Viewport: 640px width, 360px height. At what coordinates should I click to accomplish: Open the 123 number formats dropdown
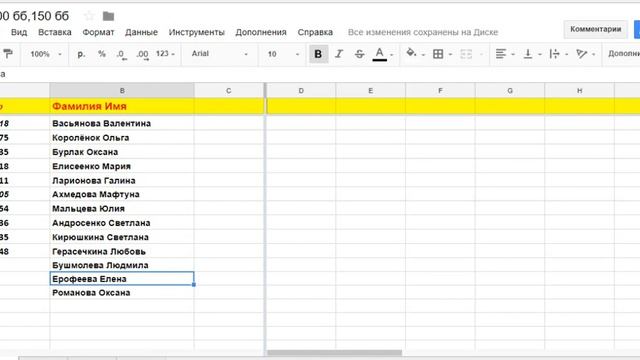pyautogui.click(x=165, y=53)
